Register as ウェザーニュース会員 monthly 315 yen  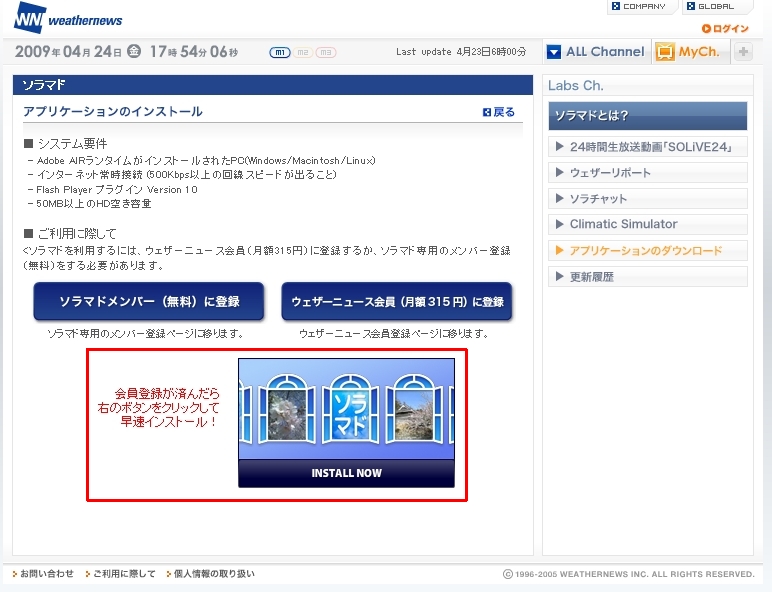click(x=397, y=301)
